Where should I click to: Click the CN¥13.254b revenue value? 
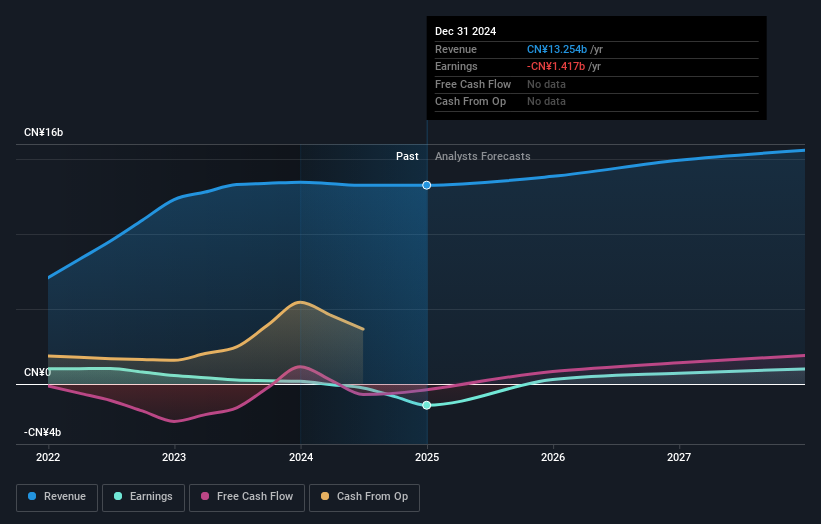point(557,49)
